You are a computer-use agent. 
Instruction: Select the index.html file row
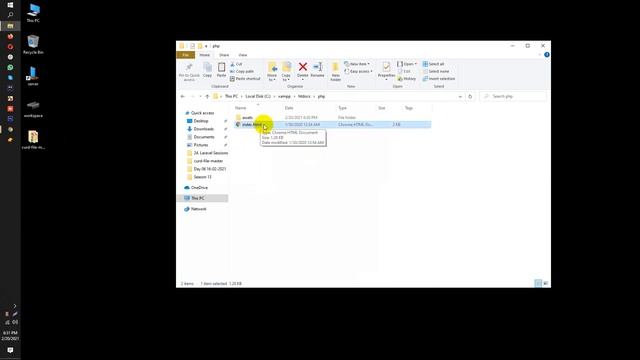click(333, 124)
